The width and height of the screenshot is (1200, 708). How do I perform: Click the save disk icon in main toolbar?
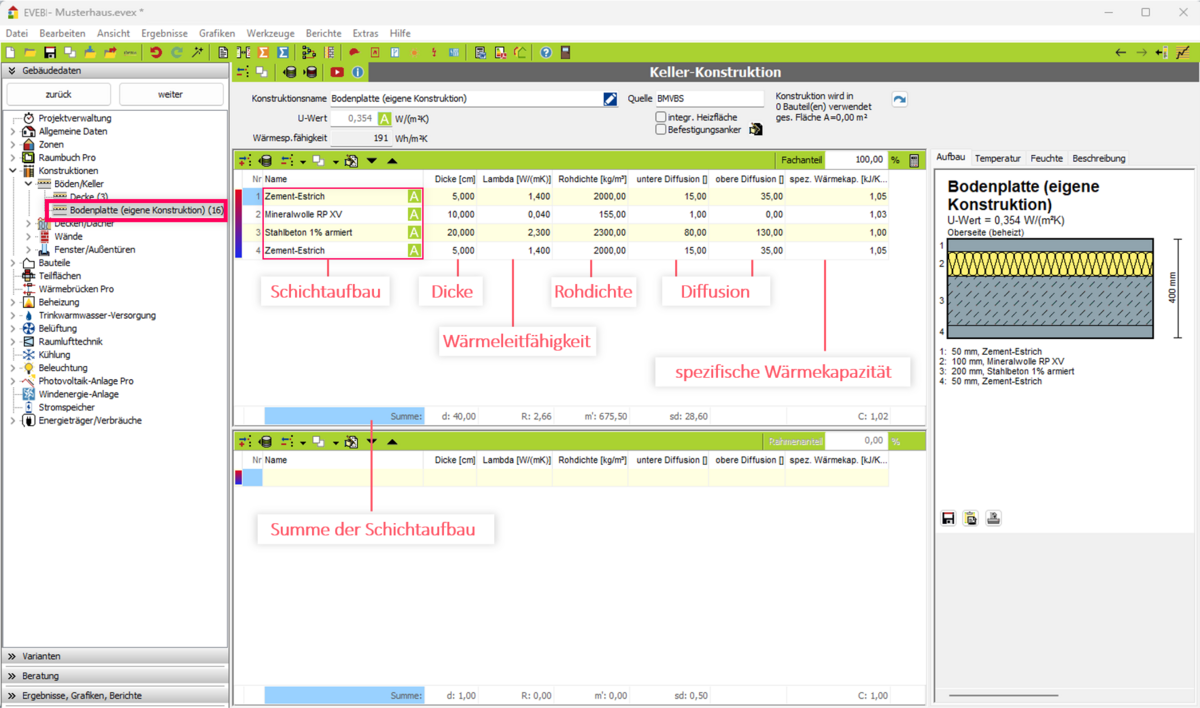pos(49,52)
